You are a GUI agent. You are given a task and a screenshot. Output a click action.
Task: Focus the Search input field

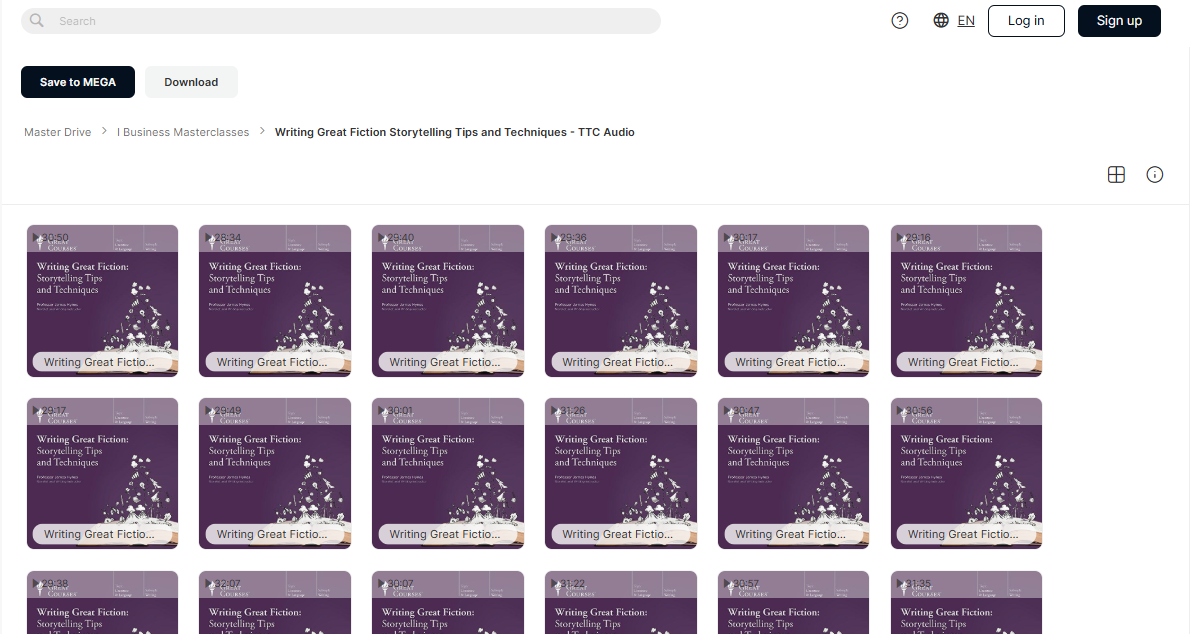point(341,21)
